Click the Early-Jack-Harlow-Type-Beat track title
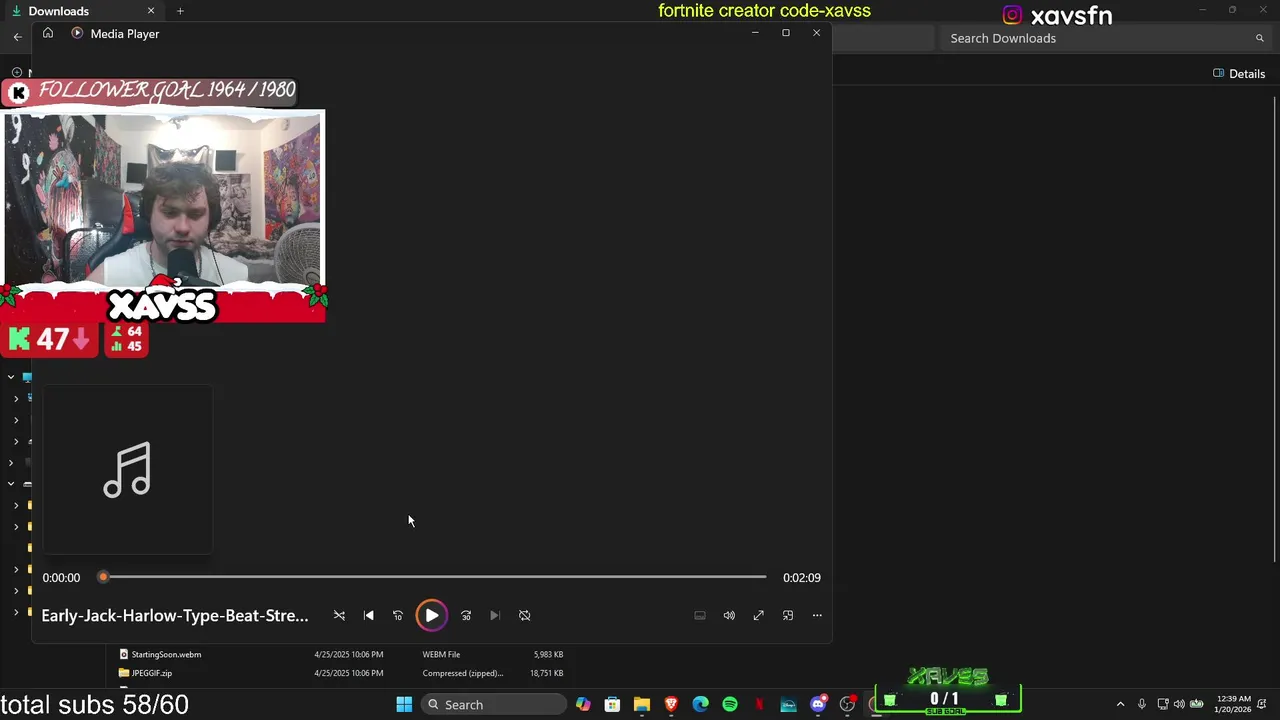The image size is (1280, 720). [175, 616]
